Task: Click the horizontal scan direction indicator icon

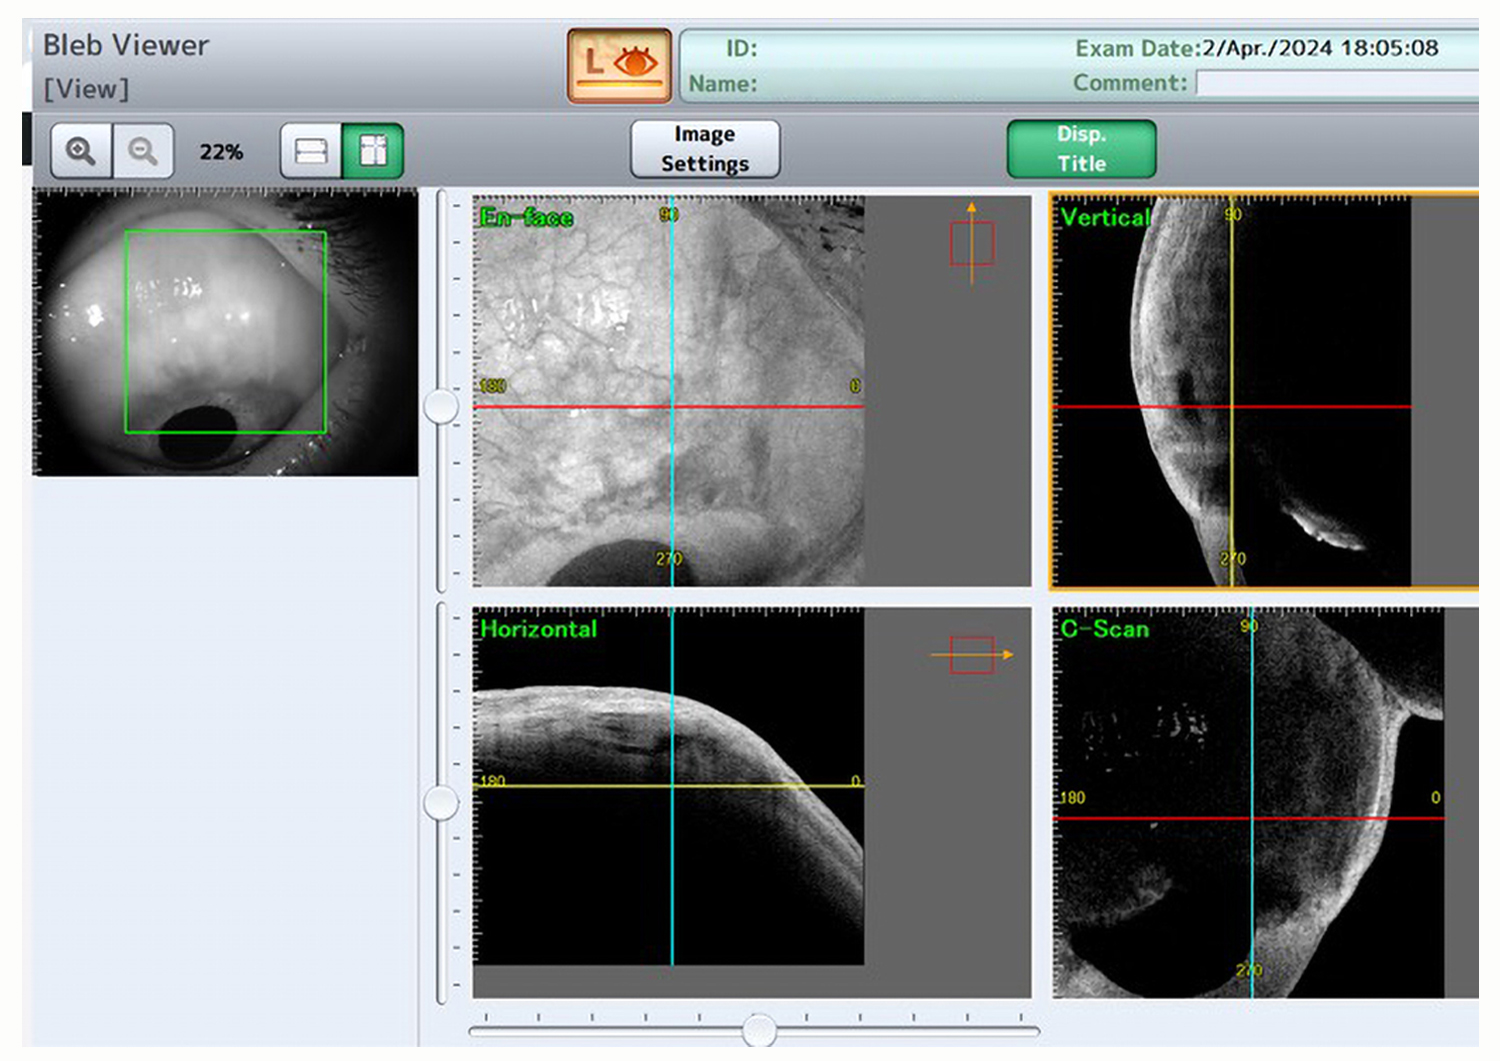Action: click(972, 655)
